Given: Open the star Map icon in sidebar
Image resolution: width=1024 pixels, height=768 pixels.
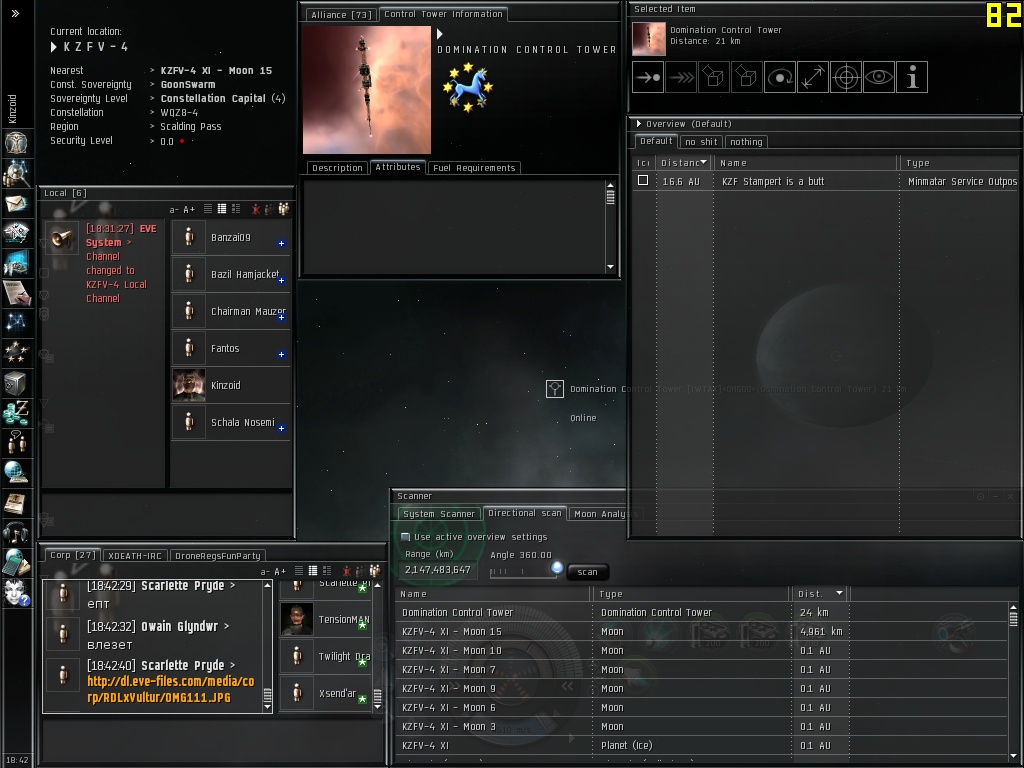Looking at the screenshot, I should (16, 323).
